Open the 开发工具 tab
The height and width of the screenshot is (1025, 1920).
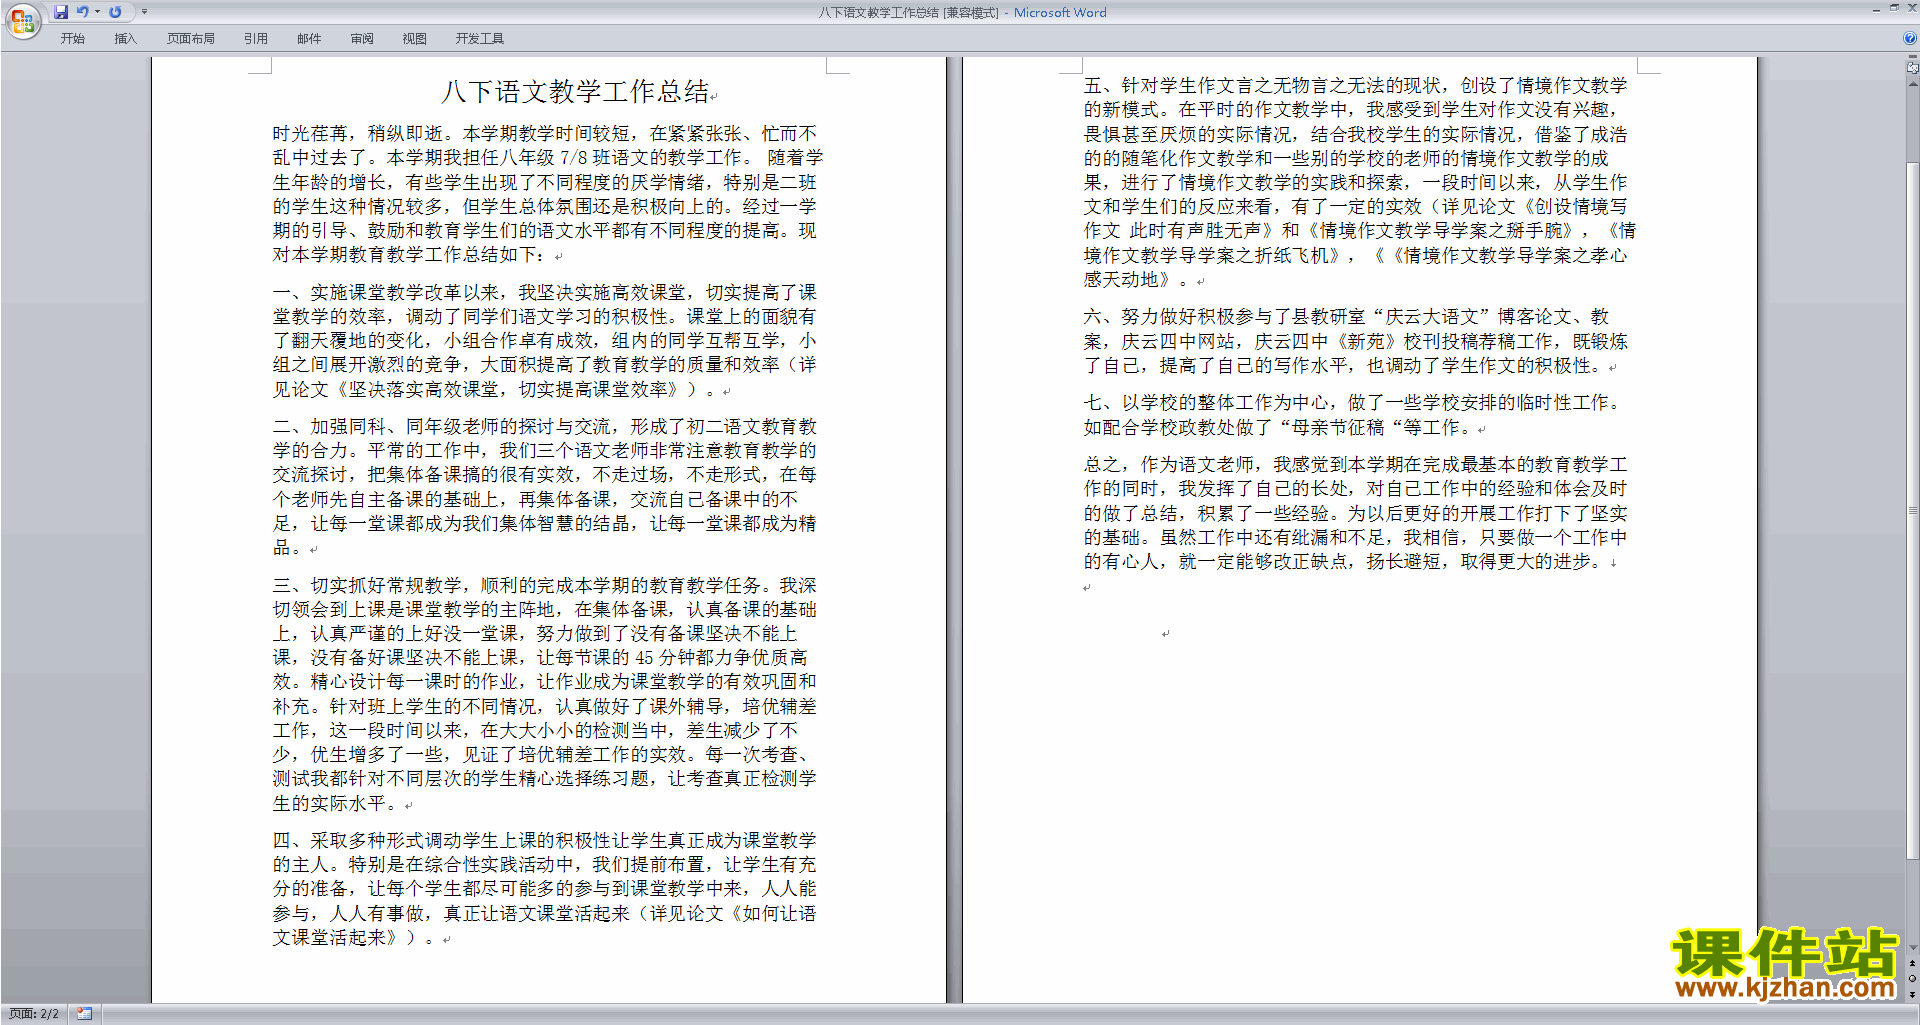(480, 39)
